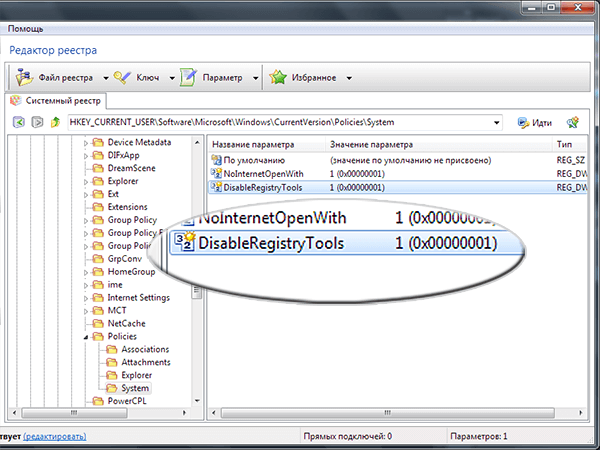Expand the HomeGroup tree node

(86, 272)
